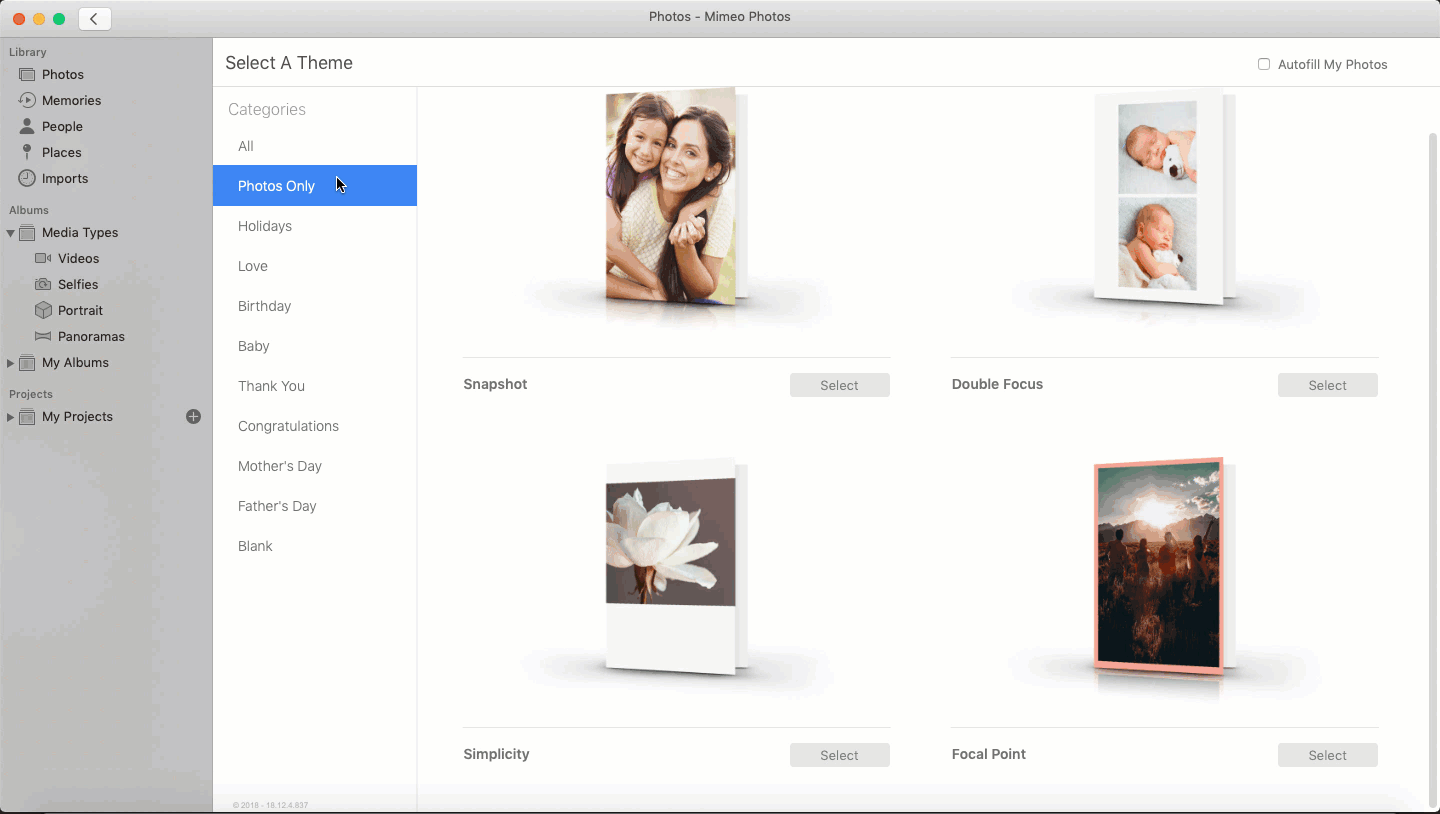Expand the My Projects disclosure triangle
This screenshot has width=1440, height=814.
(x=10, y=417)
